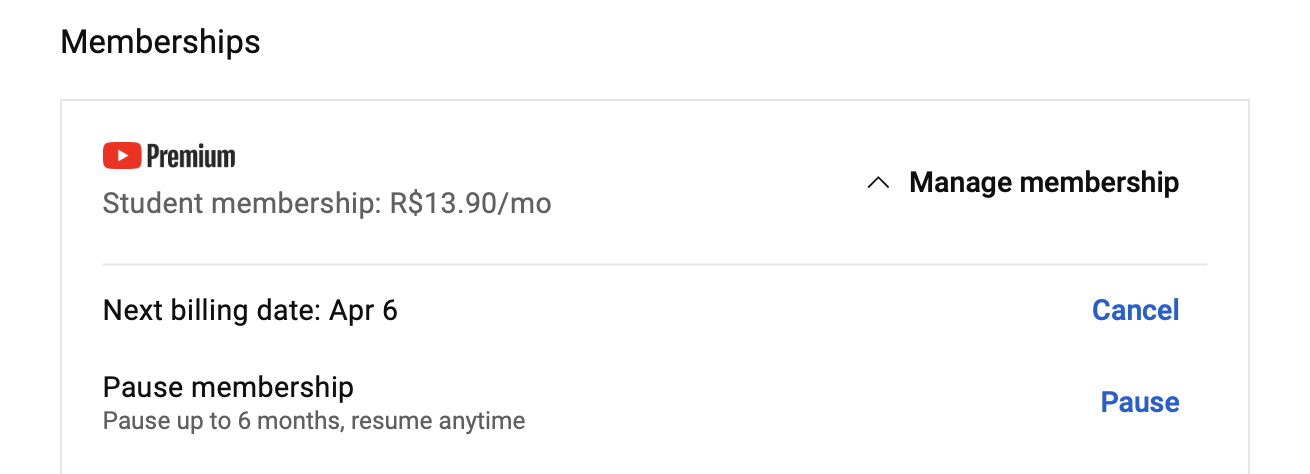This screenshot has width=1310, height=474.
Task: Click the Manage membership label
Action: [x=1044, y=182]
